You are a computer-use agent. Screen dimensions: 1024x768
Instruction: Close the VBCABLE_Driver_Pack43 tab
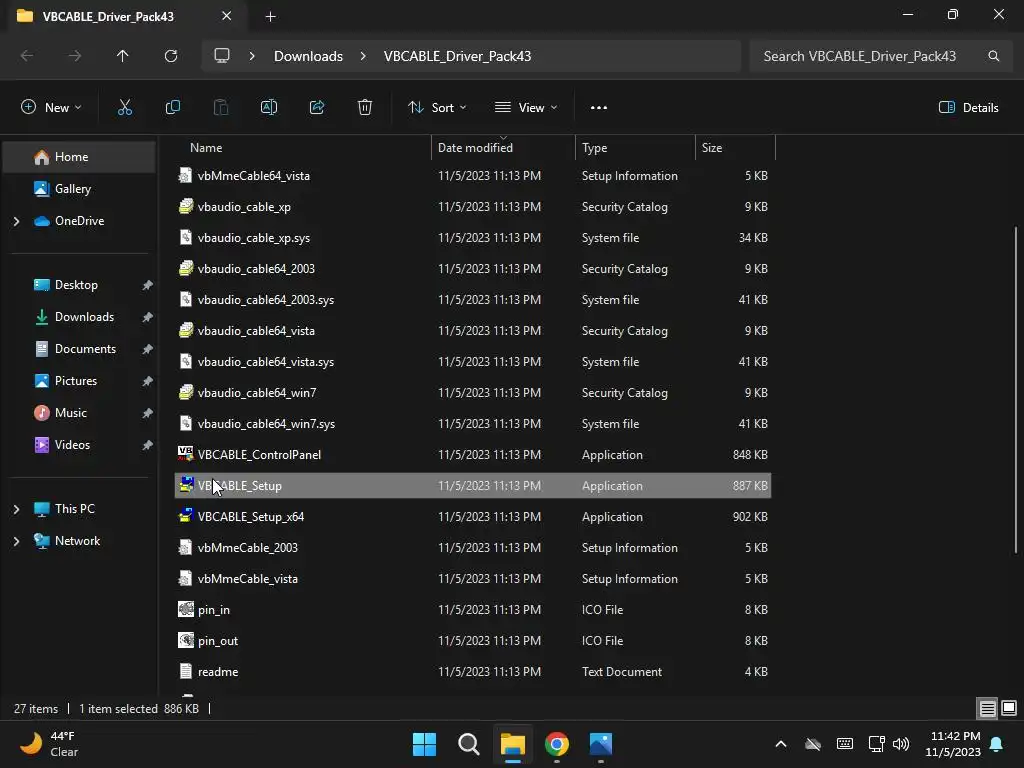point(227,16)
